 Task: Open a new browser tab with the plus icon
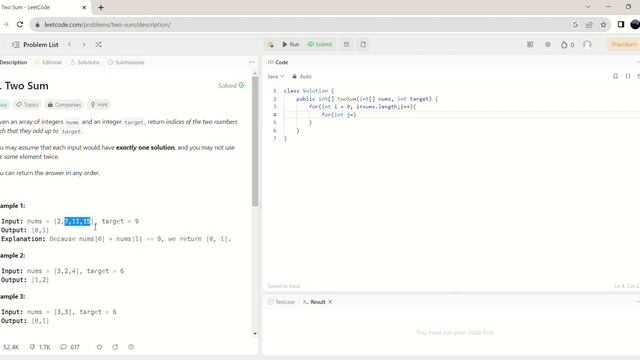pyautogui.click(x=101, y=7)
